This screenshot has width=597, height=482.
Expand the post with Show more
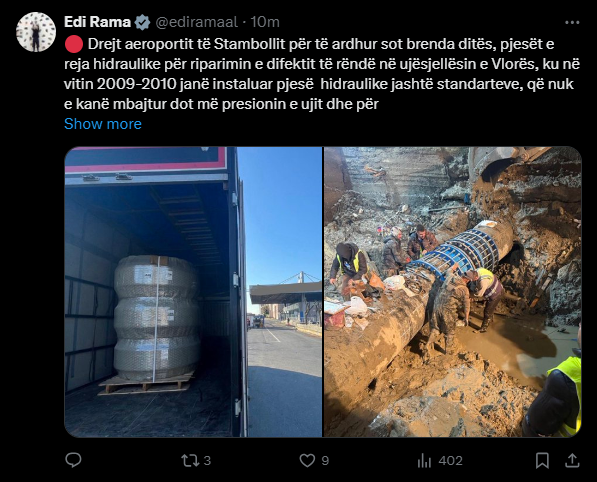(103, 124)
